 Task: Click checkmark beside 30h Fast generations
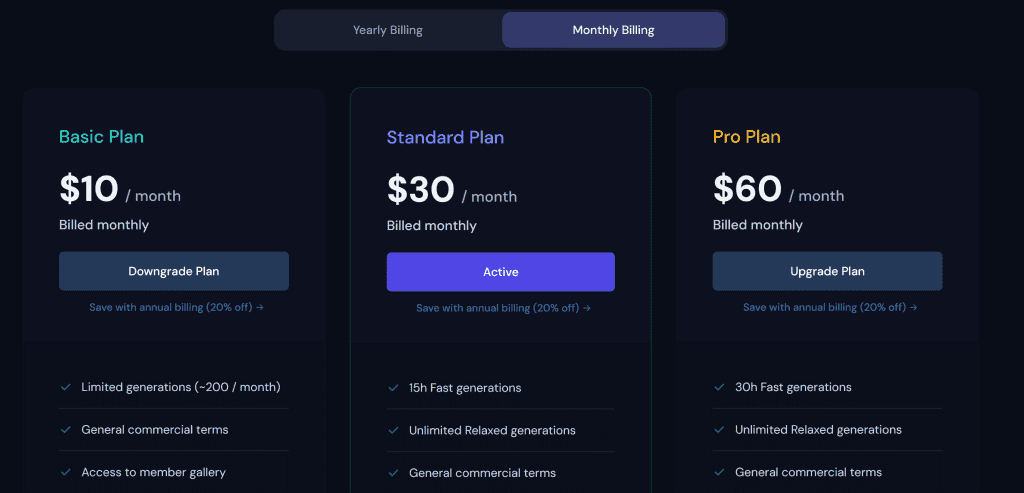click(719, 387)
